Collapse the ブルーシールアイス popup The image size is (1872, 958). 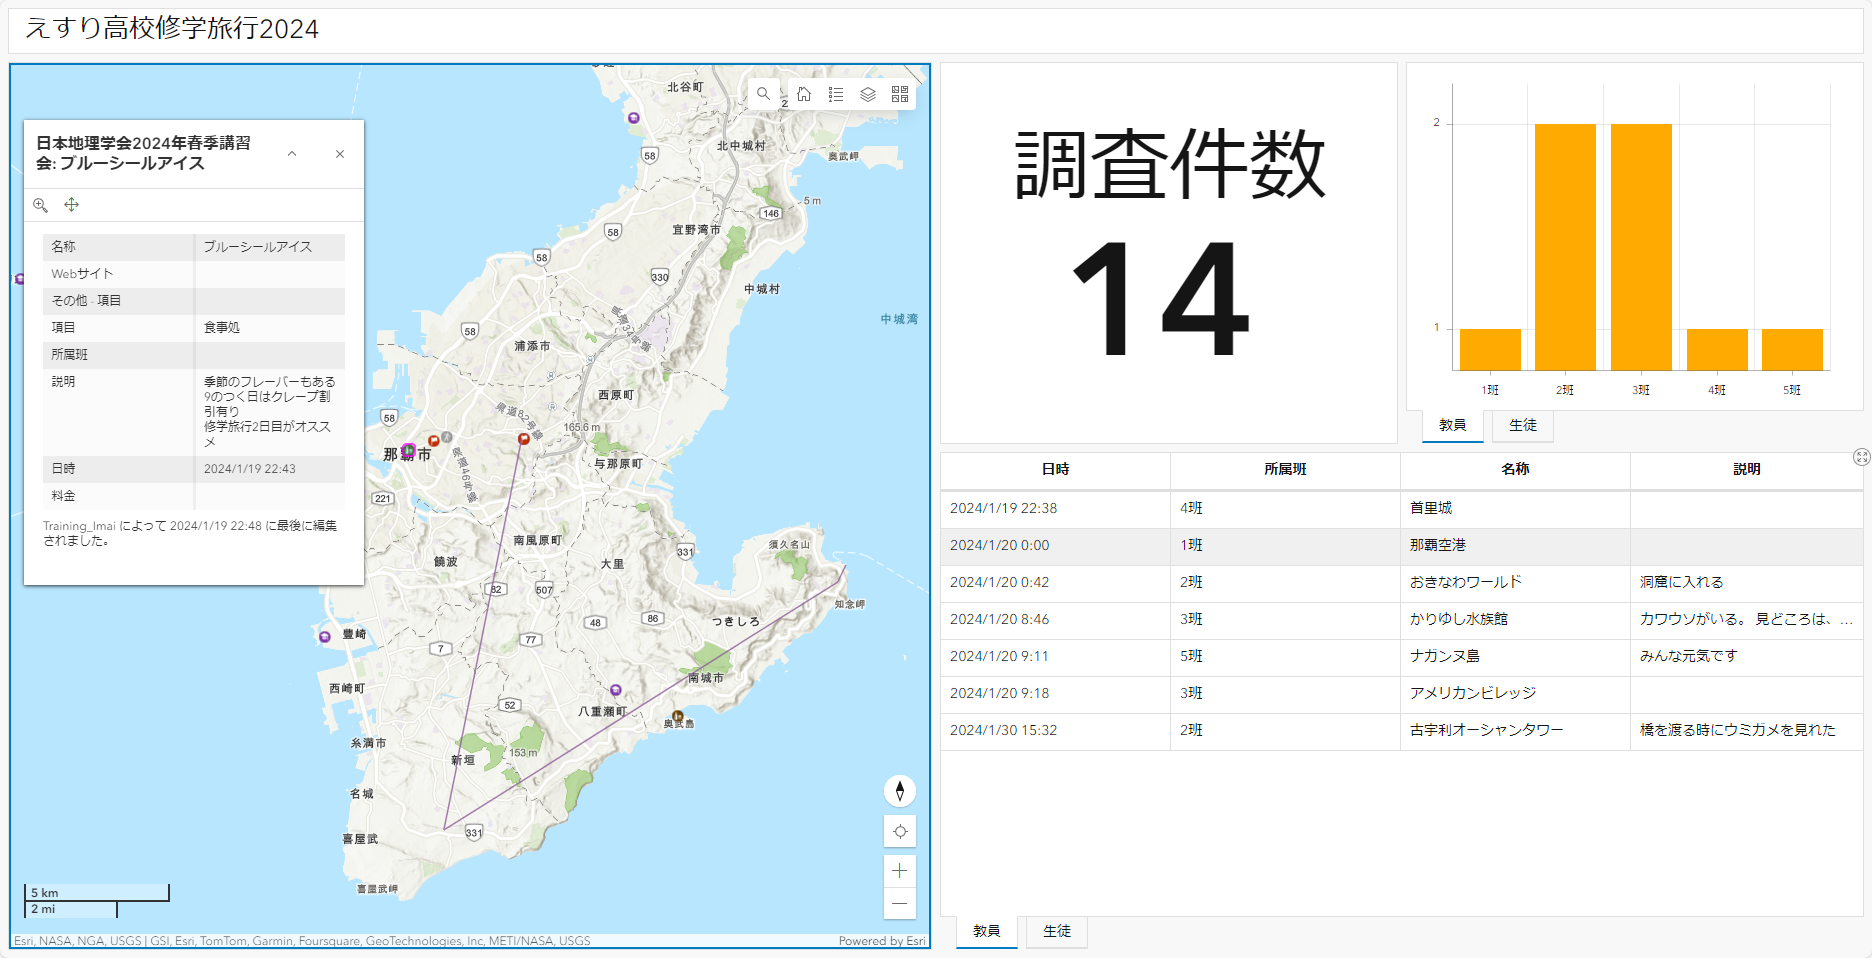292,154
